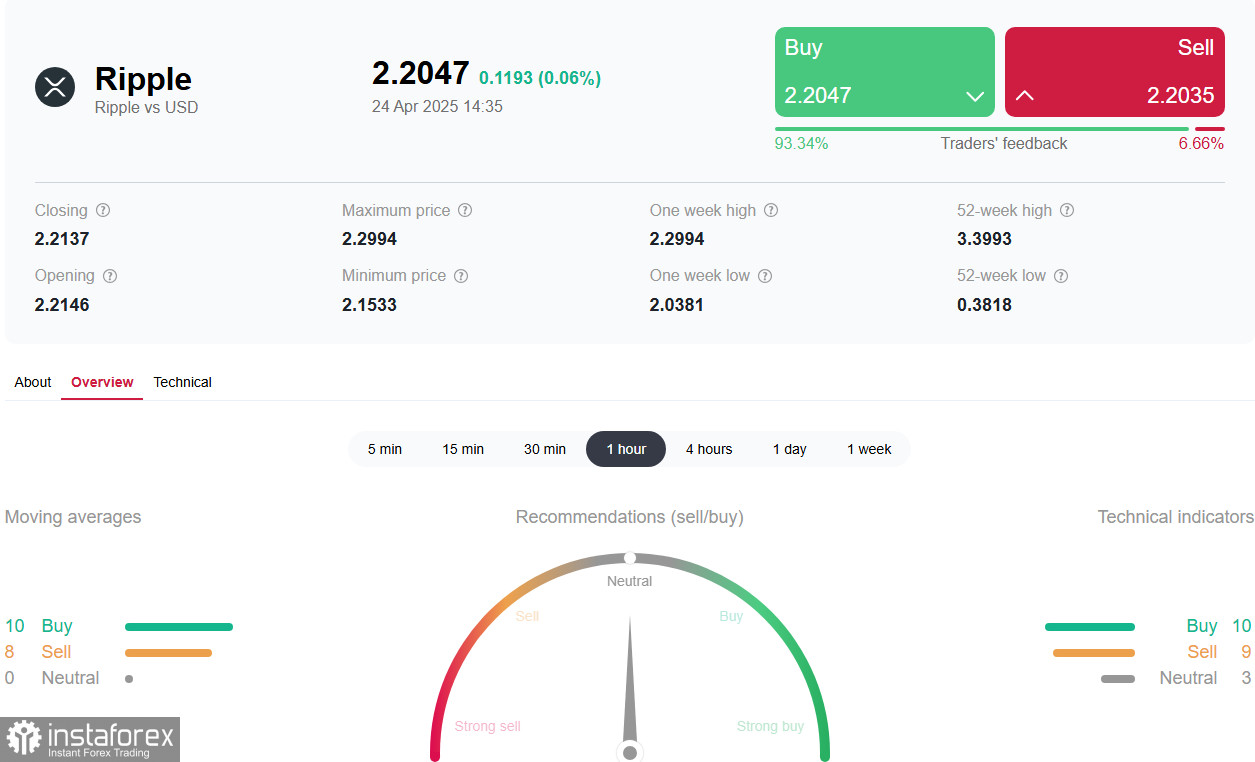The width and height of the screenshot is (1255, 762).
Task: Select the Overview tab
Action: click(102, 382)
